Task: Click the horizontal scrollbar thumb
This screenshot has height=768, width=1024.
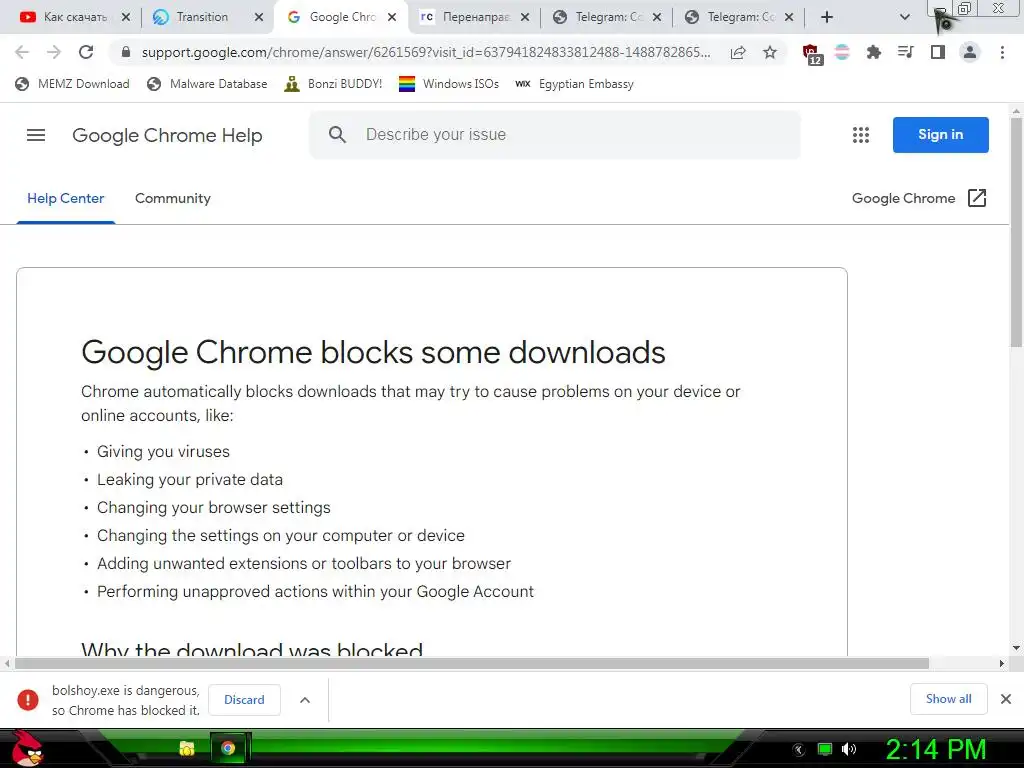Action: point(472,664)
